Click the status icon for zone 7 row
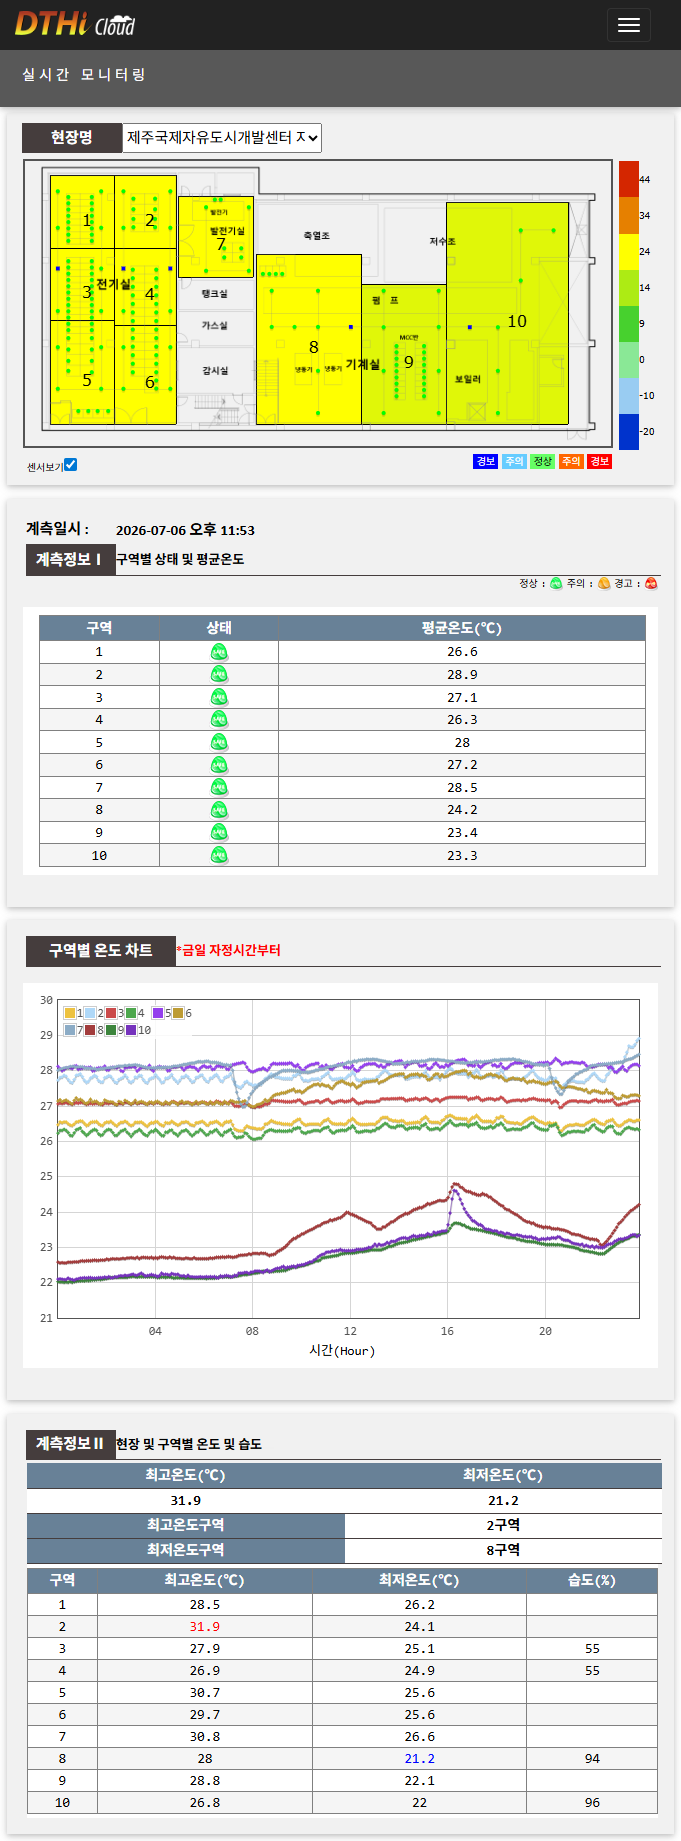Viewport: 681px width, 1841px height. [x=219, y=787]
